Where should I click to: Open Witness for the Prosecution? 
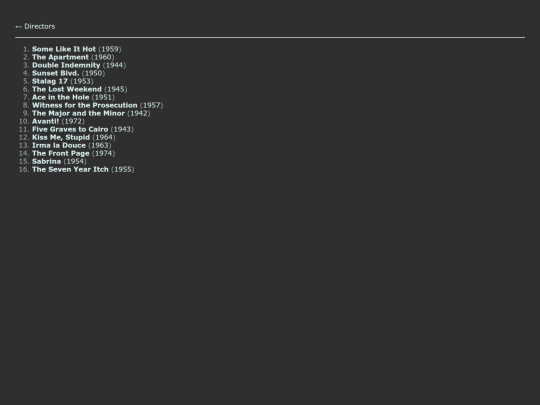(x=85, y=105)
